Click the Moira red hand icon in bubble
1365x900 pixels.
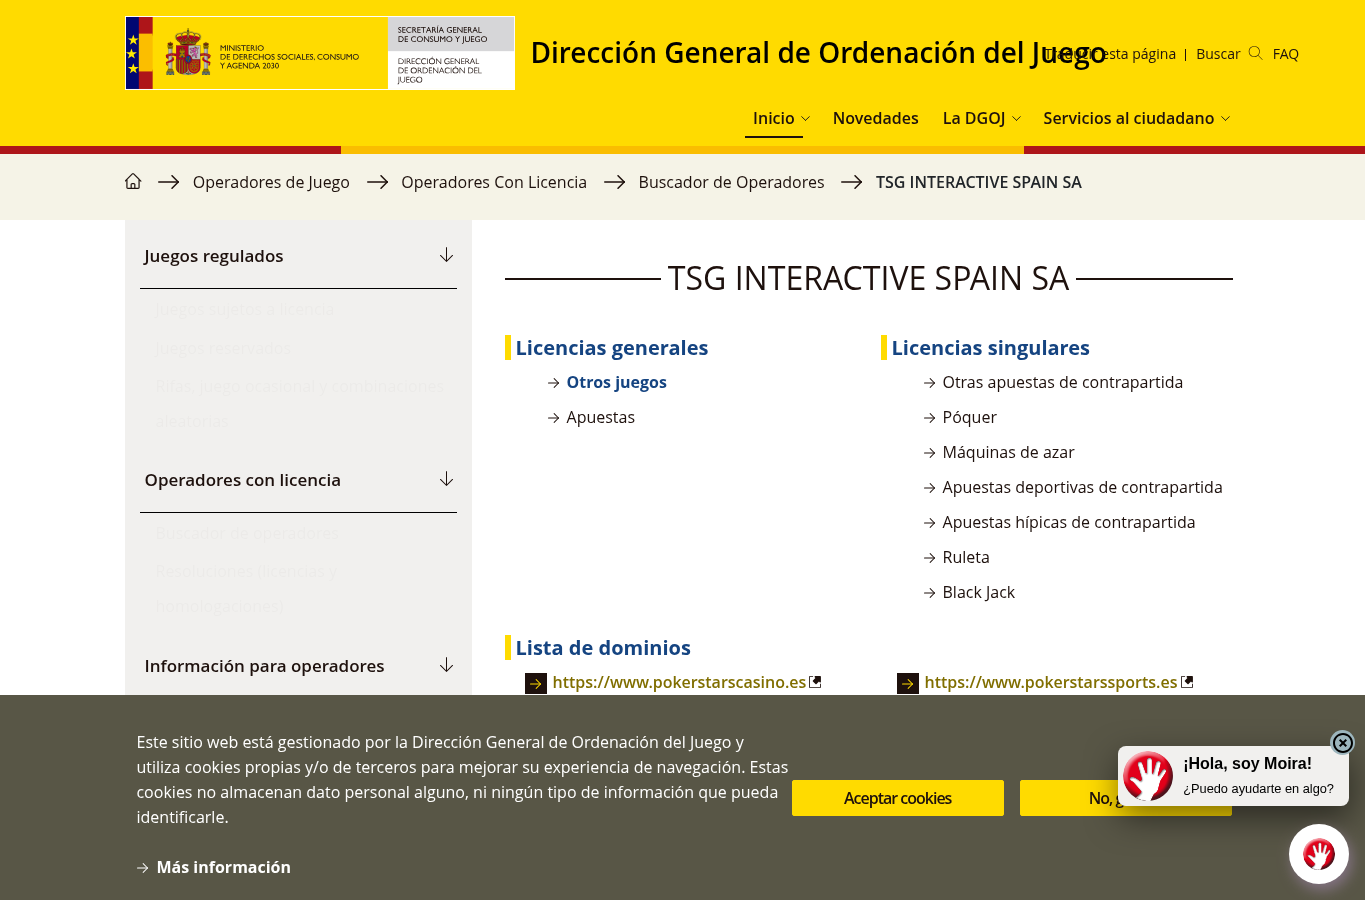[x=1148, y=776]
